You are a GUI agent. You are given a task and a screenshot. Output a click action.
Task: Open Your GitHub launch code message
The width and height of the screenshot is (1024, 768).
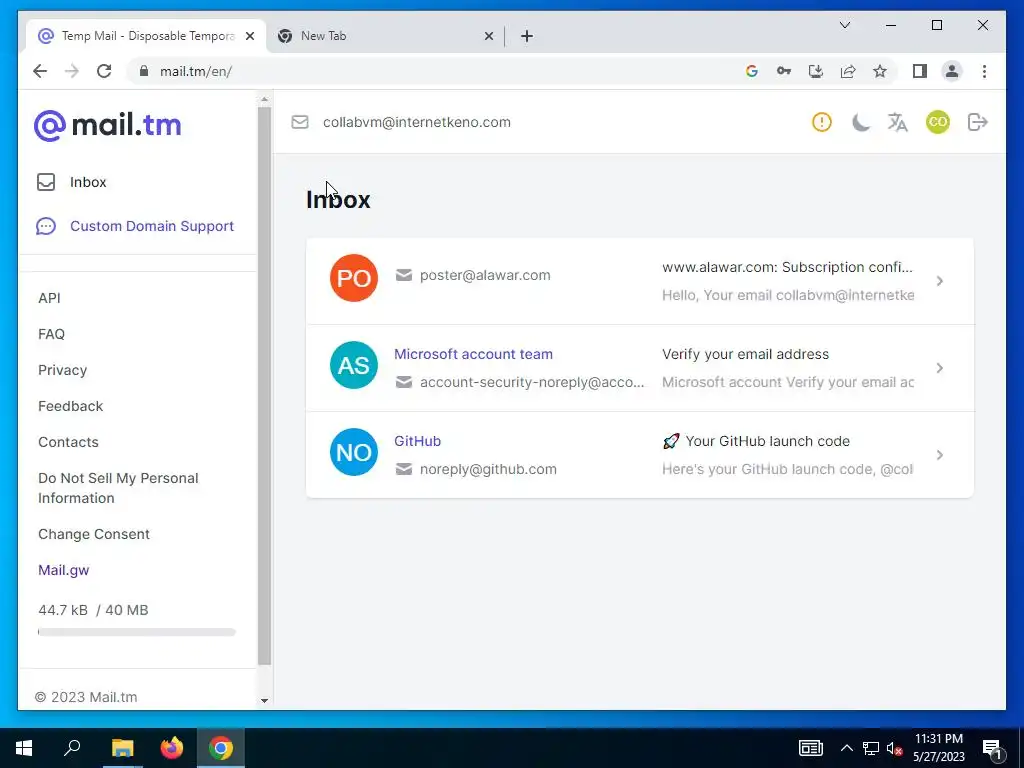756,441
